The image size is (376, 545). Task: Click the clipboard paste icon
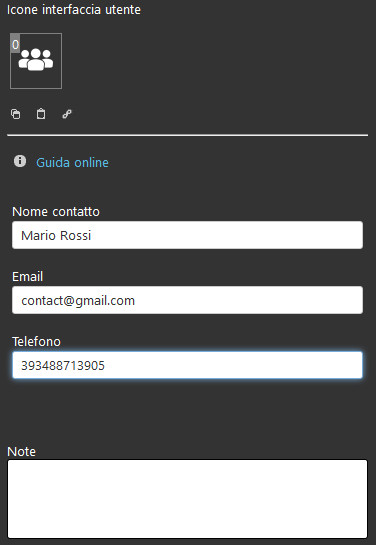pos(41,114)
